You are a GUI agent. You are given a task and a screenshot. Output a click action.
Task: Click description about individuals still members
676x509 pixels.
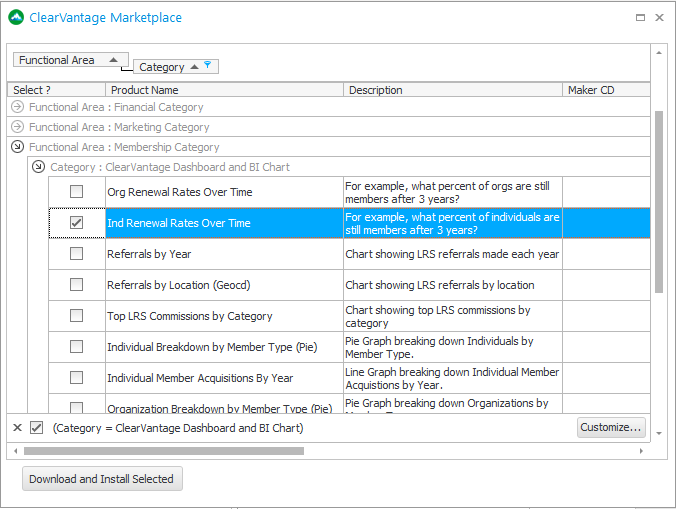[452, 223]
